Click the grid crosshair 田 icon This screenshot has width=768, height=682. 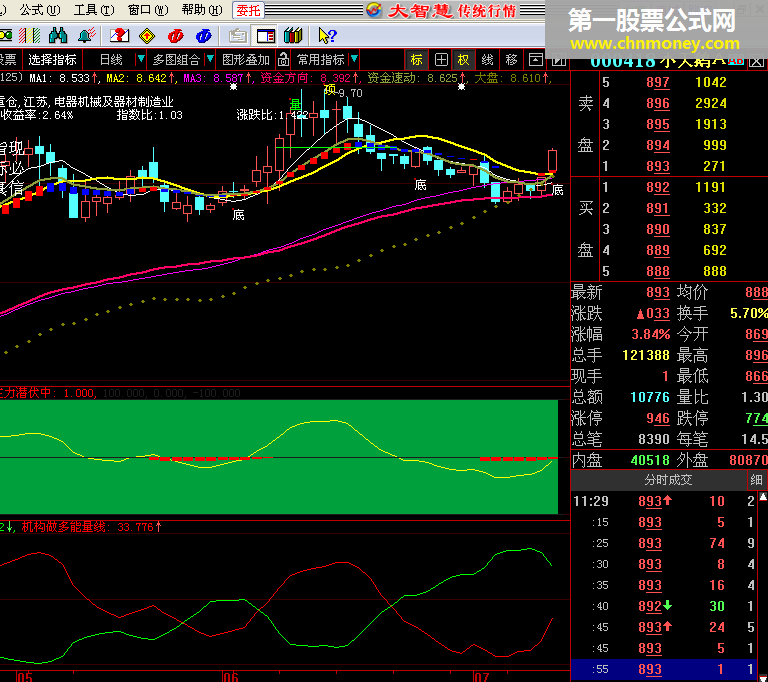[x=441, y=60]
